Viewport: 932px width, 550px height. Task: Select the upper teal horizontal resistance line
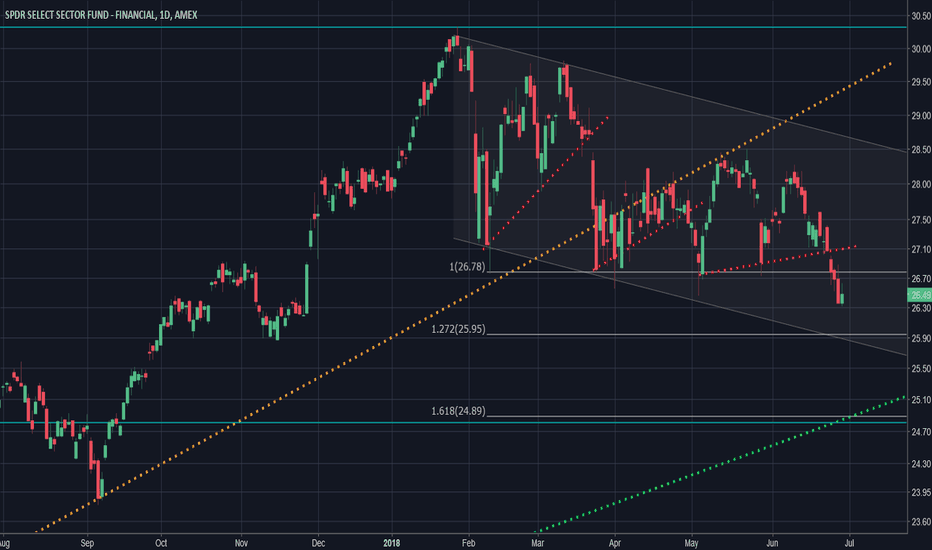(454, 27)
